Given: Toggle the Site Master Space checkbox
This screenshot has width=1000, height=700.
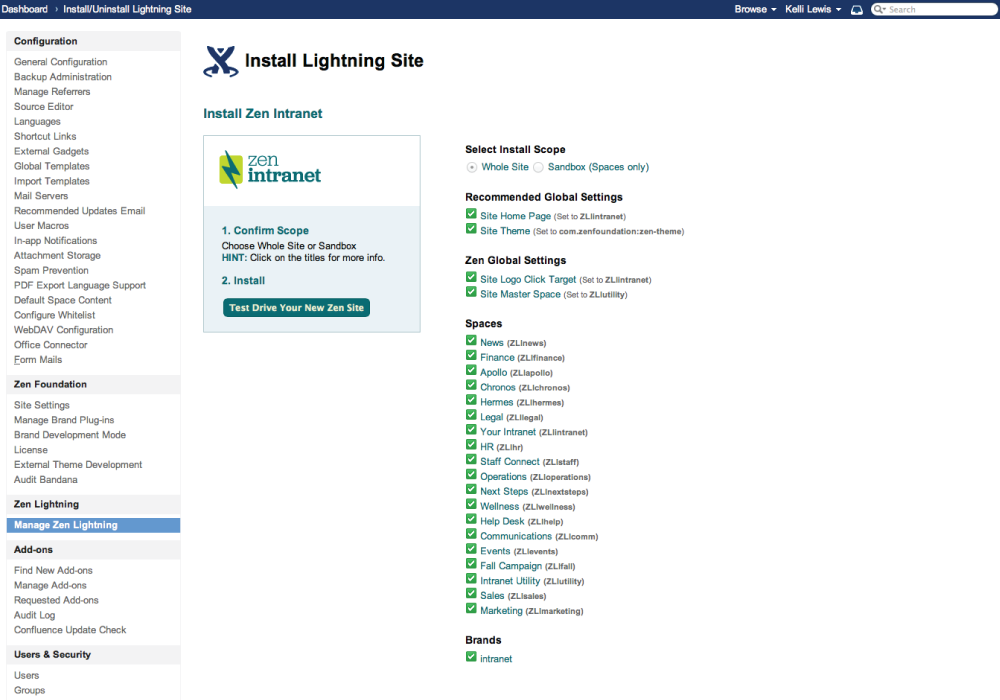Looking at the screenshot, I should point(471,292).
